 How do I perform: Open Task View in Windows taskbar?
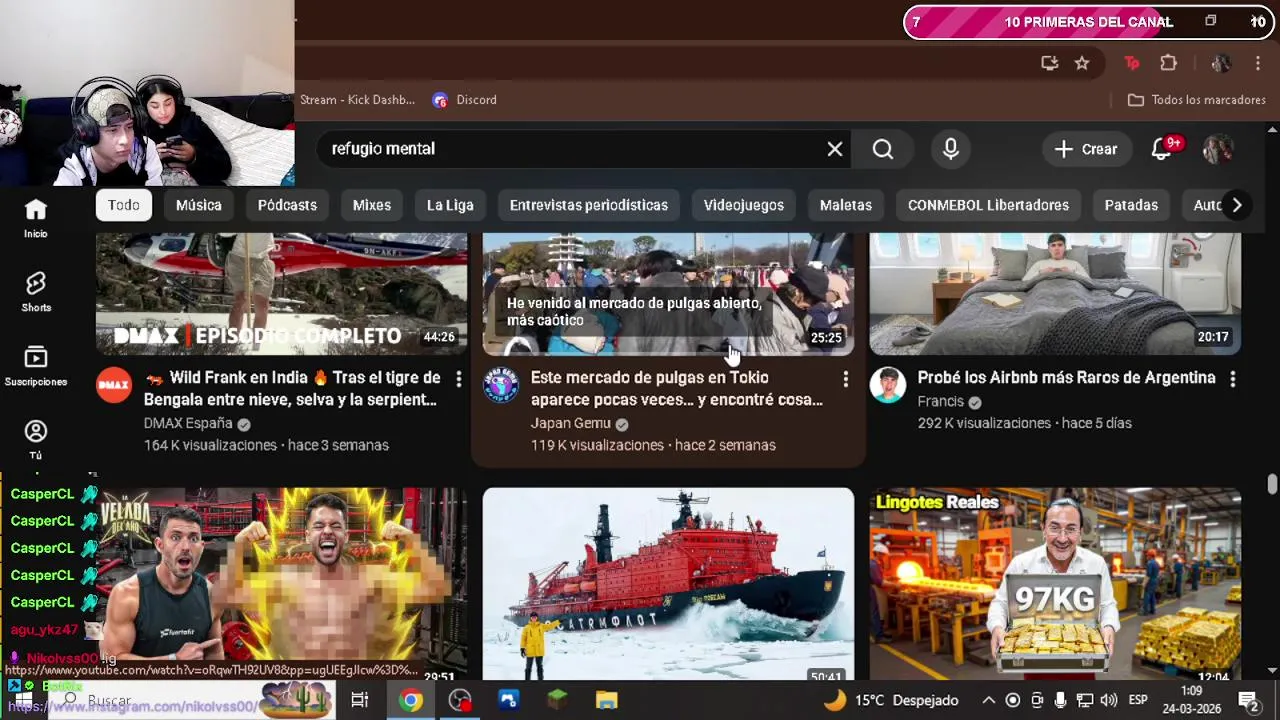(x=360, y=701)
